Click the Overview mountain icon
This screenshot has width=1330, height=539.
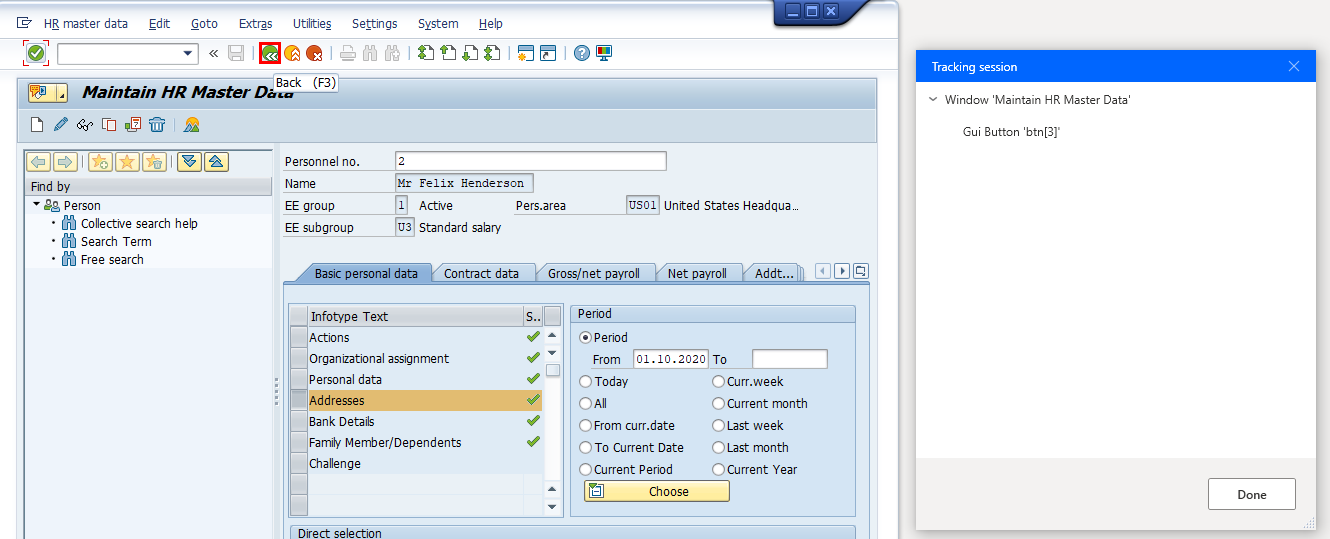(x=192, y=124)
